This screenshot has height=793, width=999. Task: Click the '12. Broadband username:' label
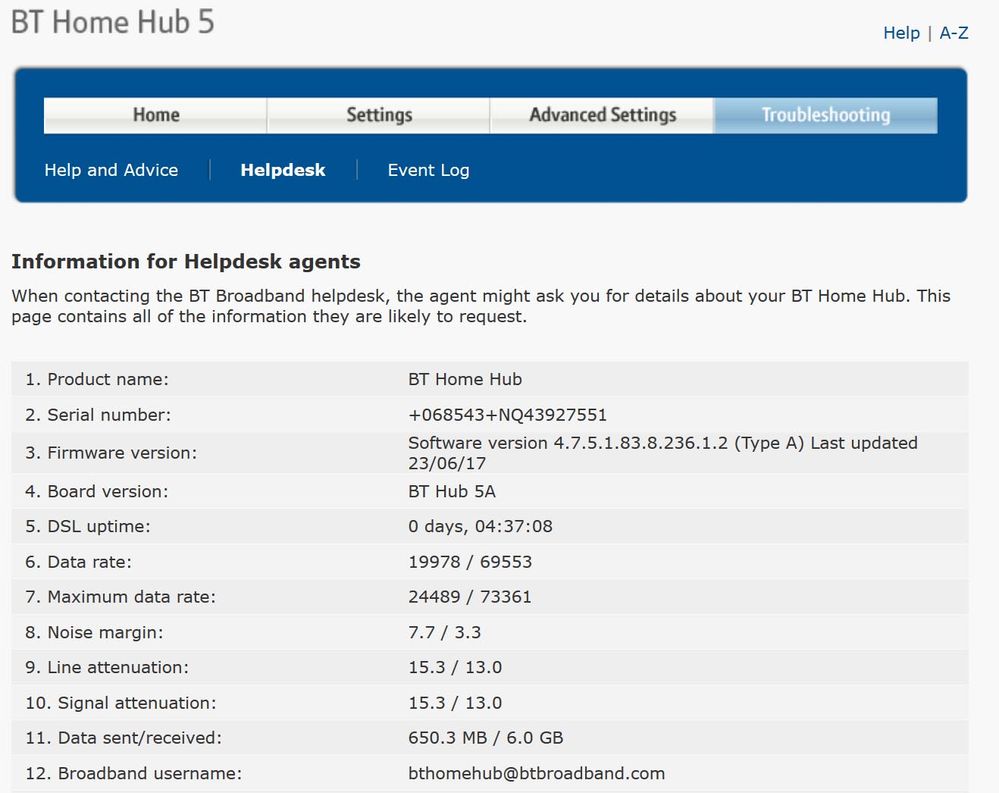coord(134,774)
